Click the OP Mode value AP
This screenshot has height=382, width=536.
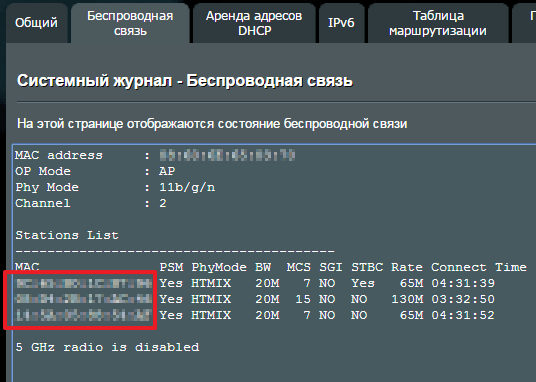click(167, 171)
